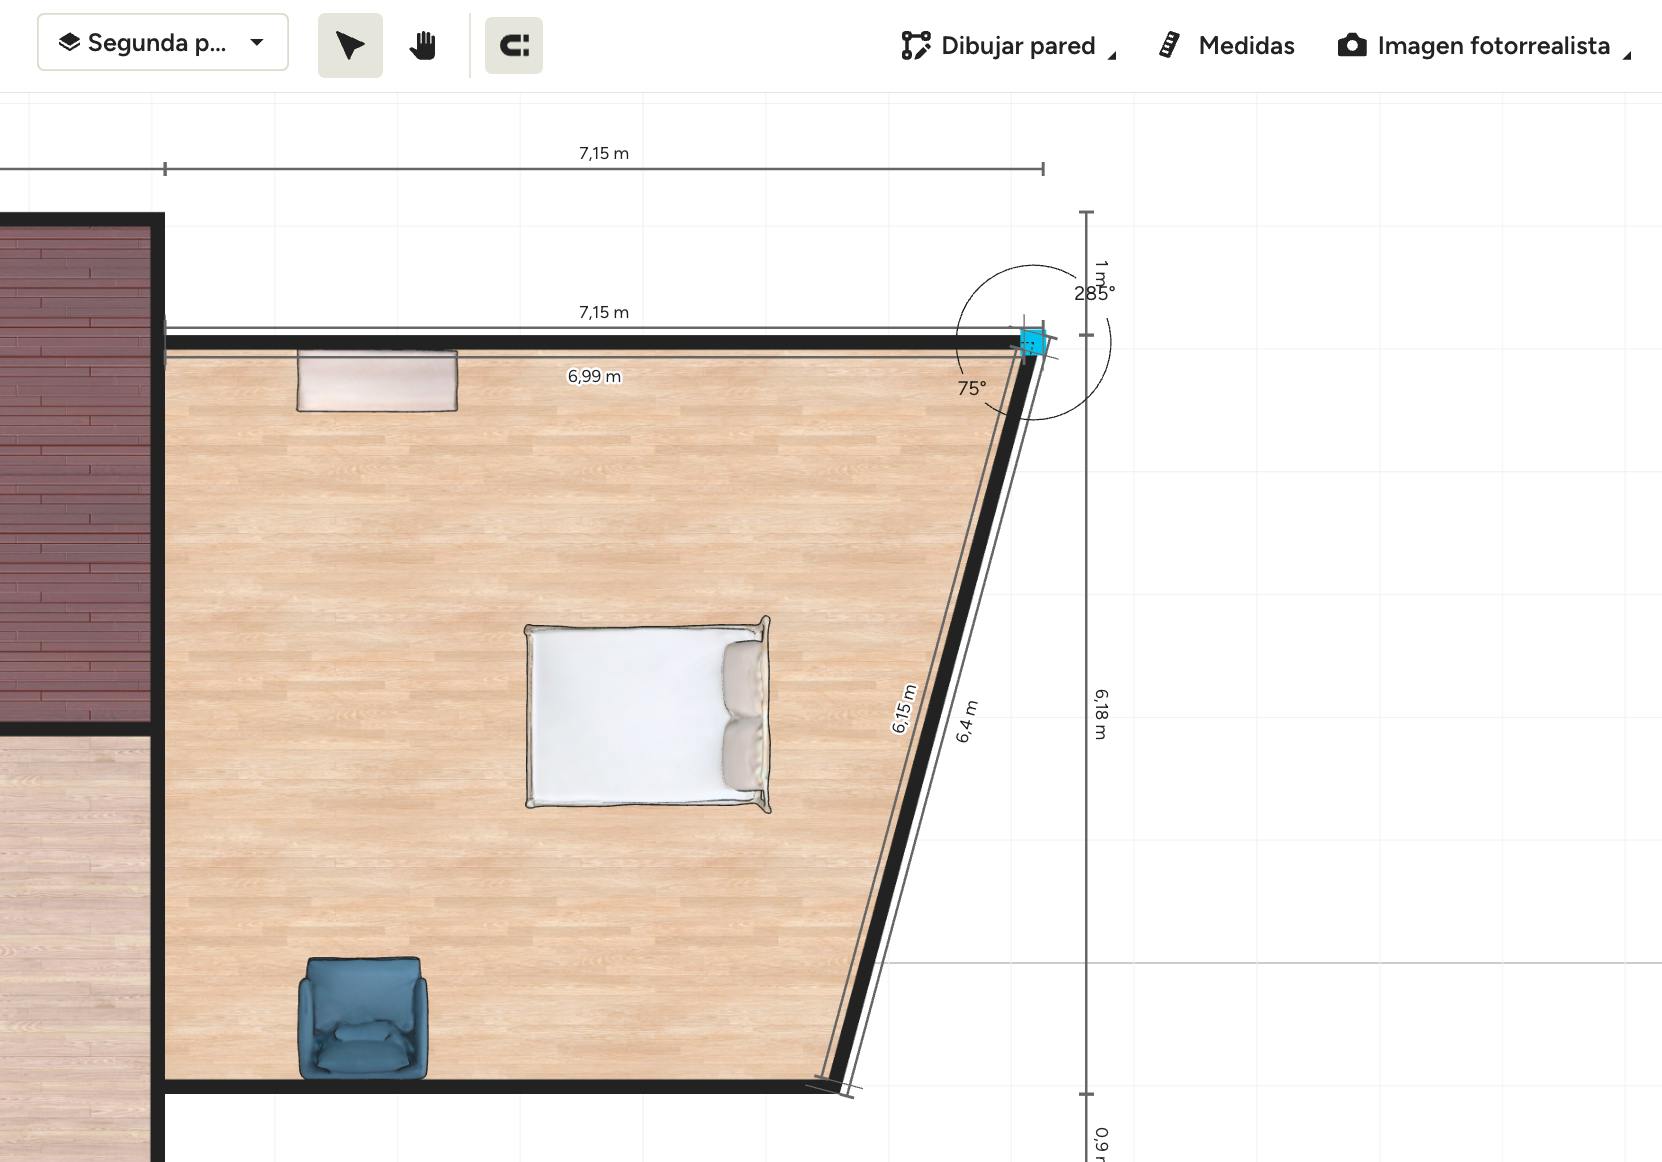Select the blue armchair
This screenshot has width=1662, height=1162.
pyautogui.click(x=363, y=1018)
